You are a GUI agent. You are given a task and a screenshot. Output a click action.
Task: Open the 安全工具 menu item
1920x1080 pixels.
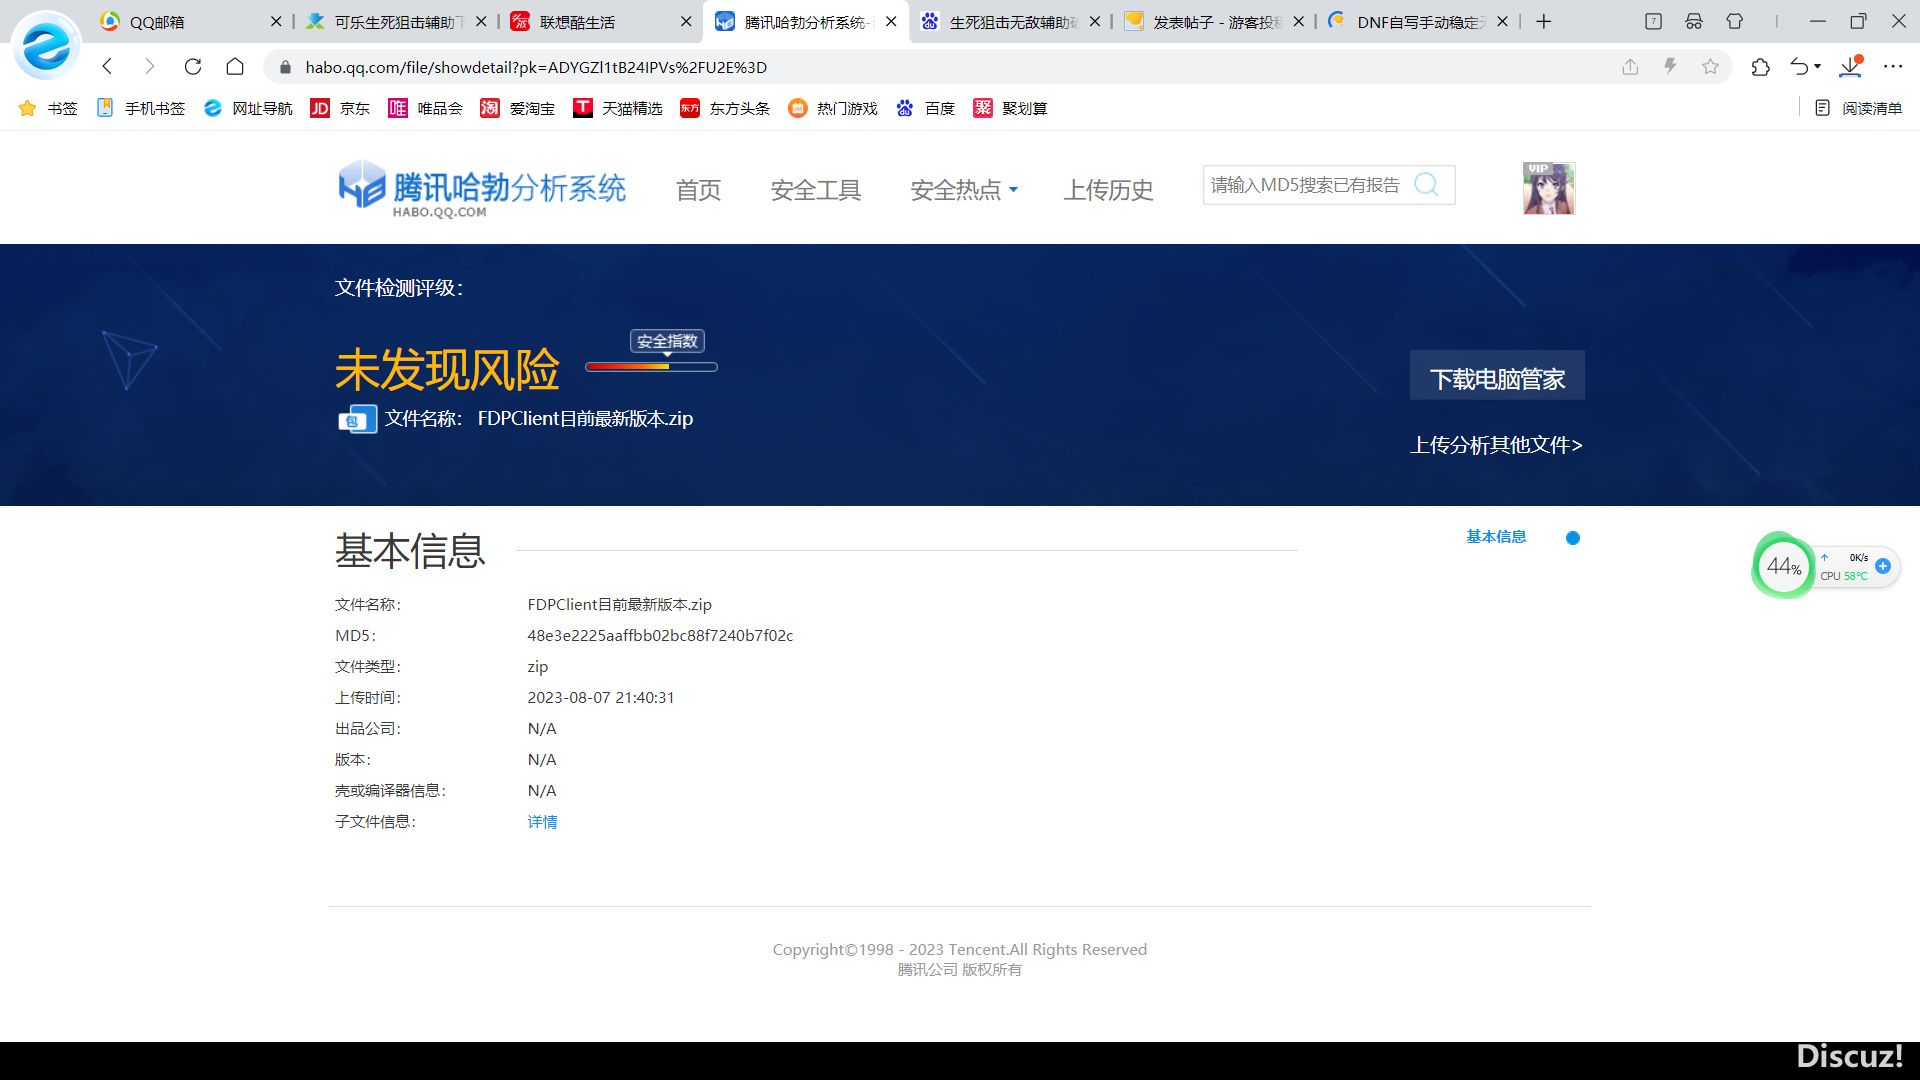(x=816, y=189)
